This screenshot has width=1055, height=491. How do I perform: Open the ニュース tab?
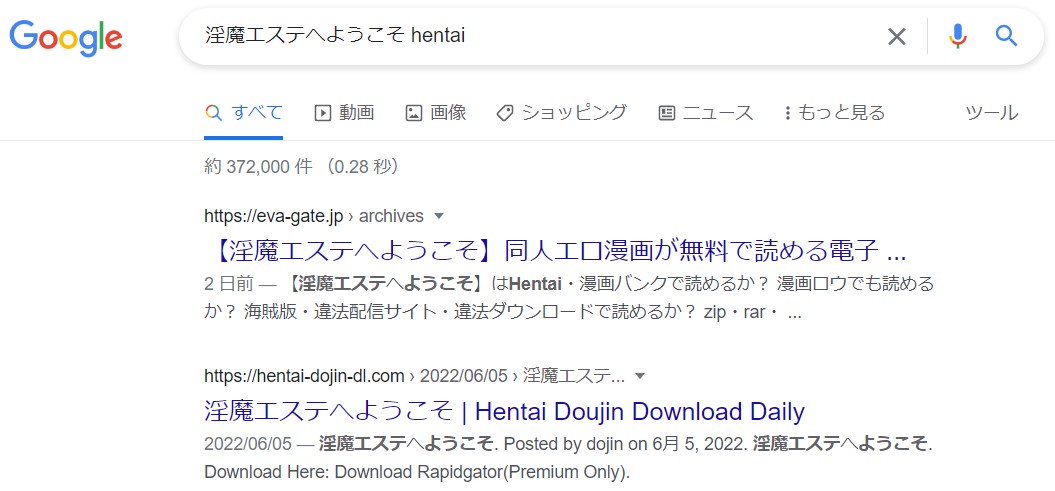click(706, 112)
